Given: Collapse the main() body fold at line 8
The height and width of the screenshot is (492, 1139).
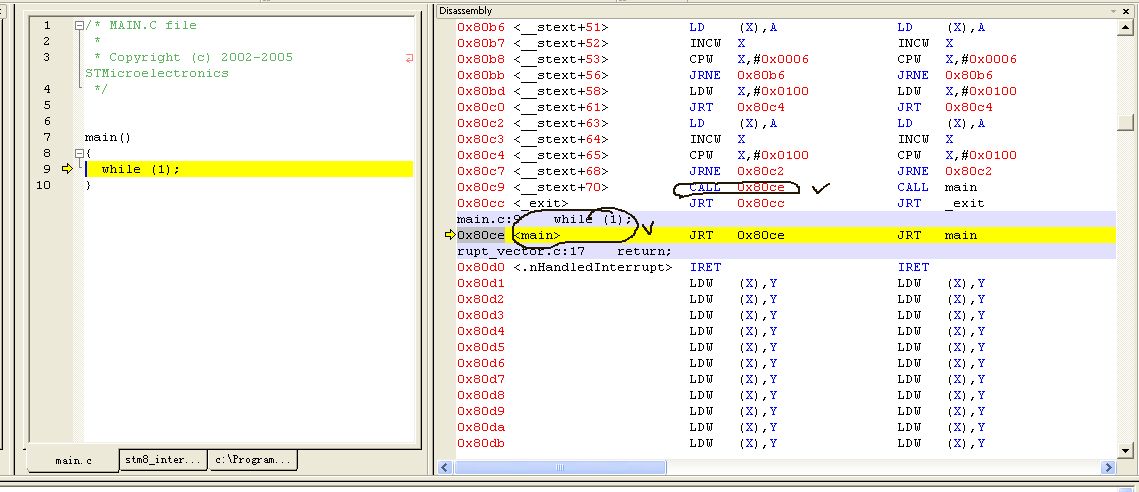Looking at the screenshot, I should click(79, 153).
